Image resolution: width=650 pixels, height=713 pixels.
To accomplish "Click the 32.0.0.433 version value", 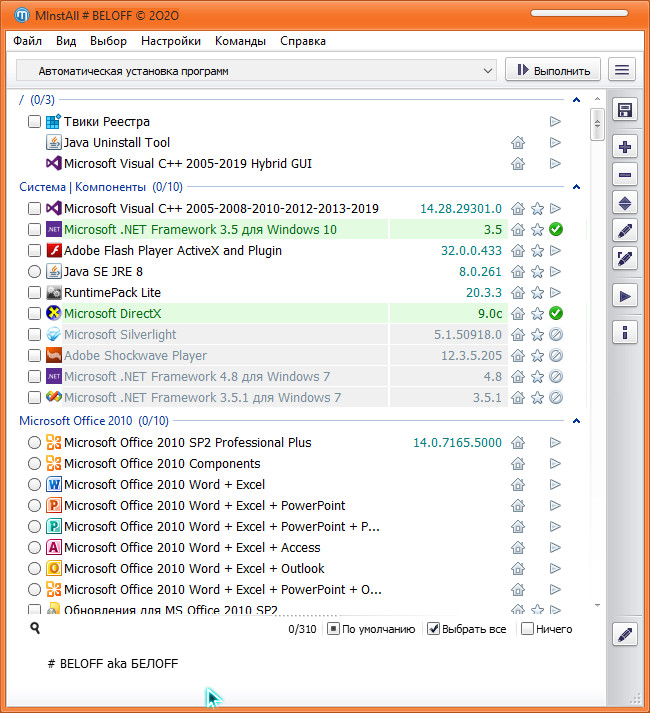I will click(471, 251).
